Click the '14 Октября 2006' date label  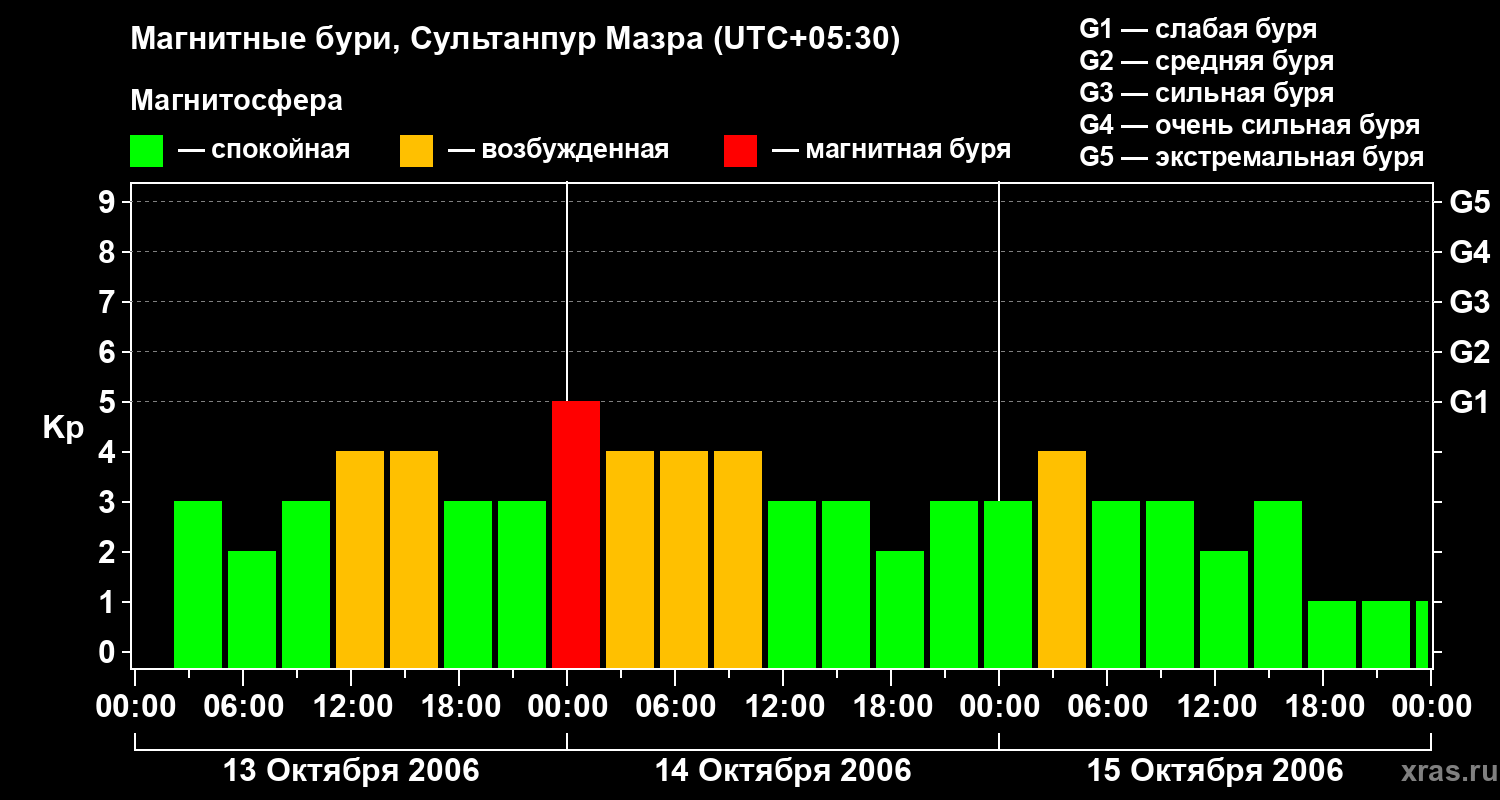pyautogui.click(x=783, y=771)
